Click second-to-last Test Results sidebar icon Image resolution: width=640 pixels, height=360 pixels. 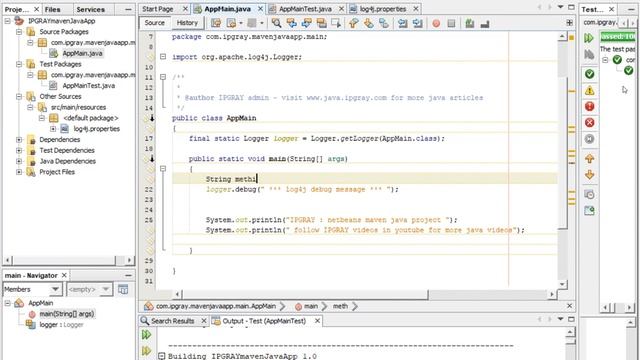coord(589,194)
